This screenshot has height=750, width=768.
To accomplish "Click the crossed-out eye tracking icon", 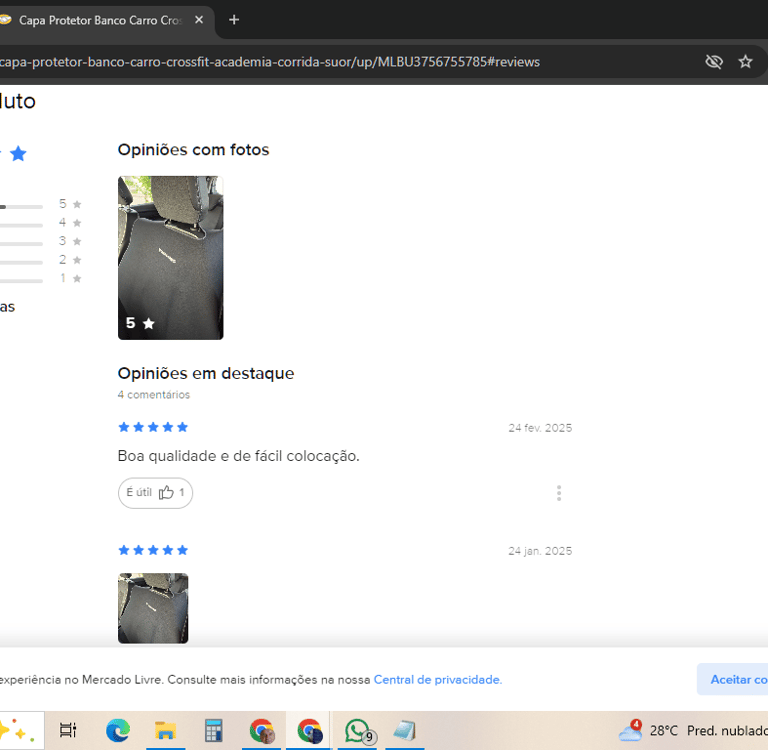I will click(714, 62).
